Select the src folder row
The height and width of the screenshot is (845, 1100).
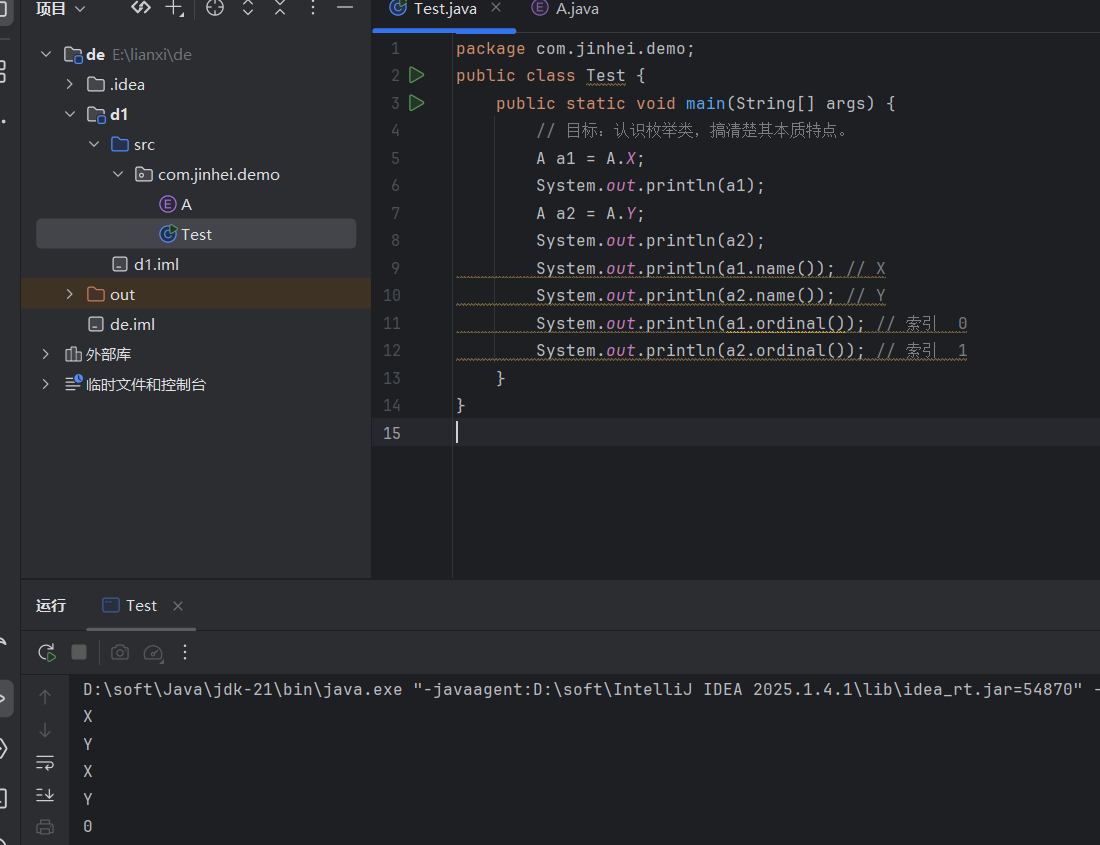(x=196, y=144)
